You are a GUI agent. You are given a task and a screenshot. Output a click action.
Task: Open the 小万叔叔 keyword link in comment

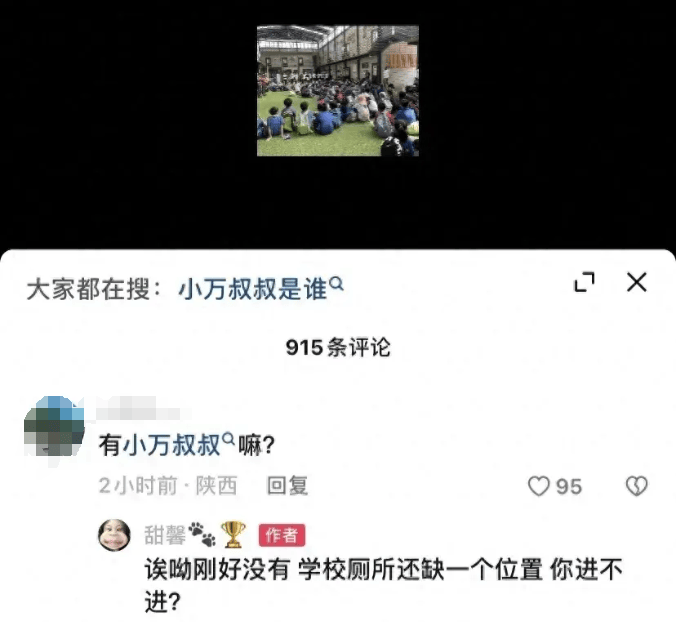tap(172, 445)
